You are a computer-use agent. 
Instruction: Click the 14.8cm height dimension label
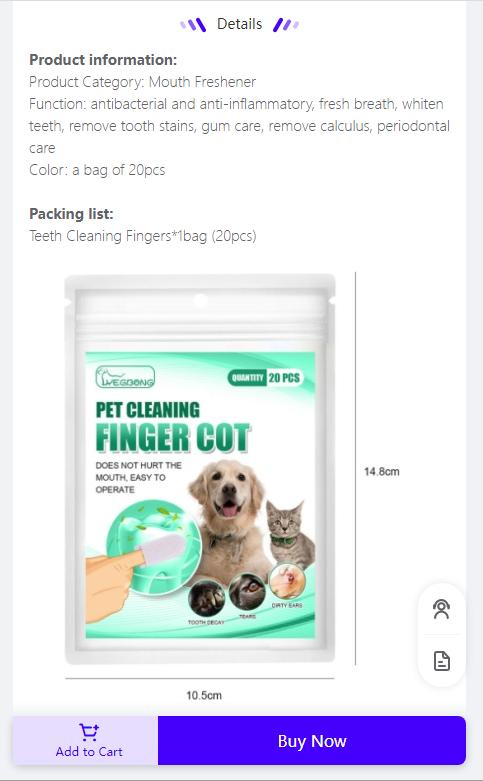(x=382, y=472)
